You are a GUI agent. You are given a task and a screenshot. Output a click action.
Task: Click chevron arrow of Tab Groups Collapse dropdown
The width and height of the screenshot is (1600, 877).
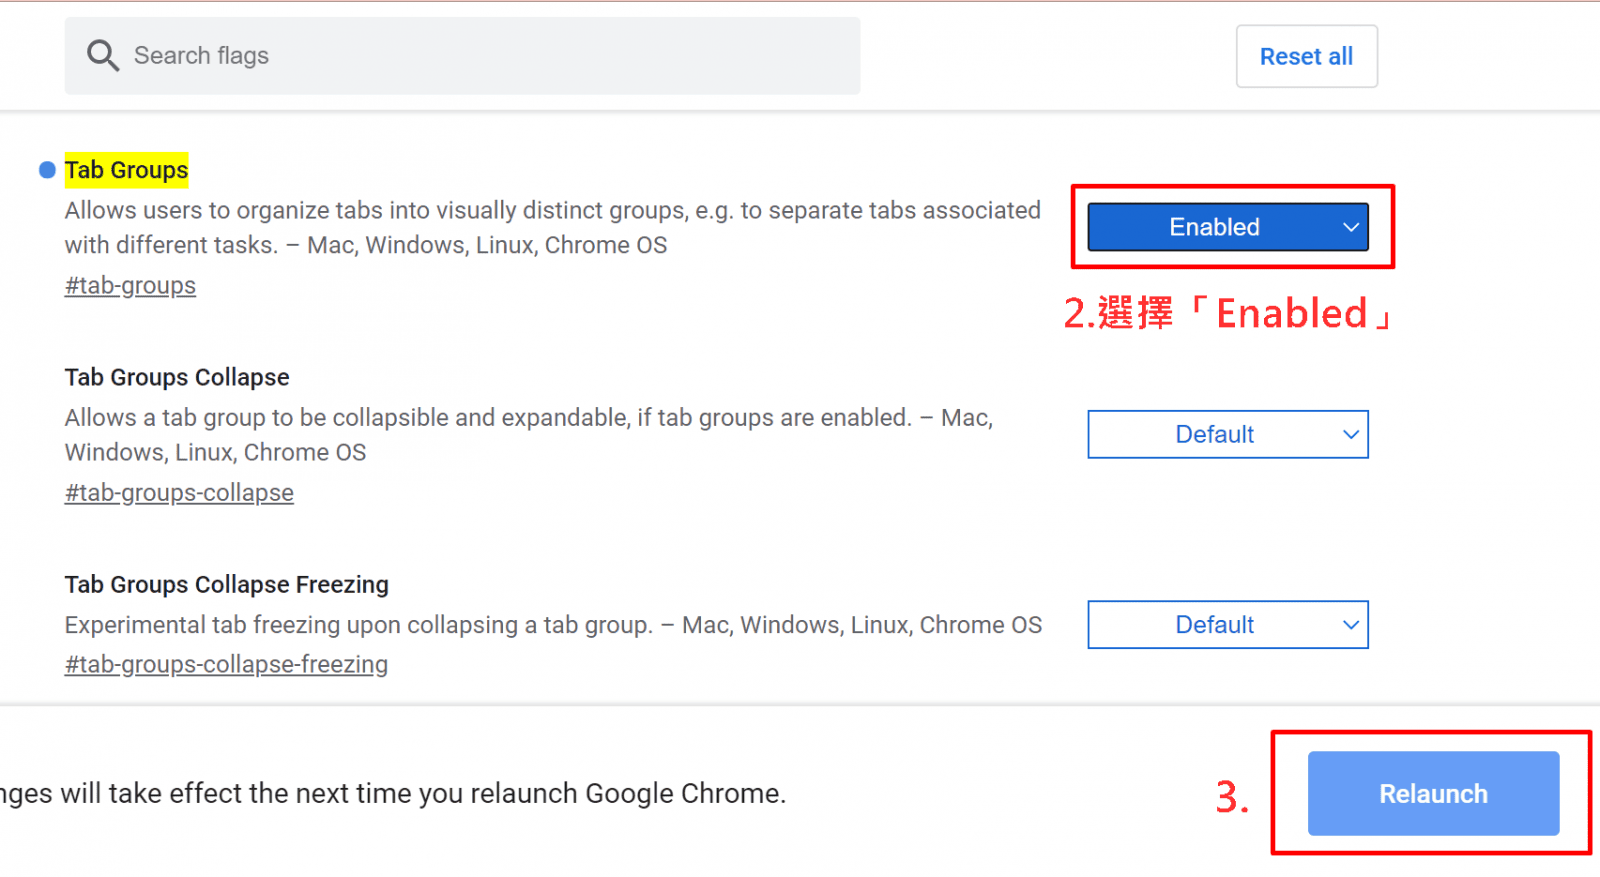(1350, 434)
